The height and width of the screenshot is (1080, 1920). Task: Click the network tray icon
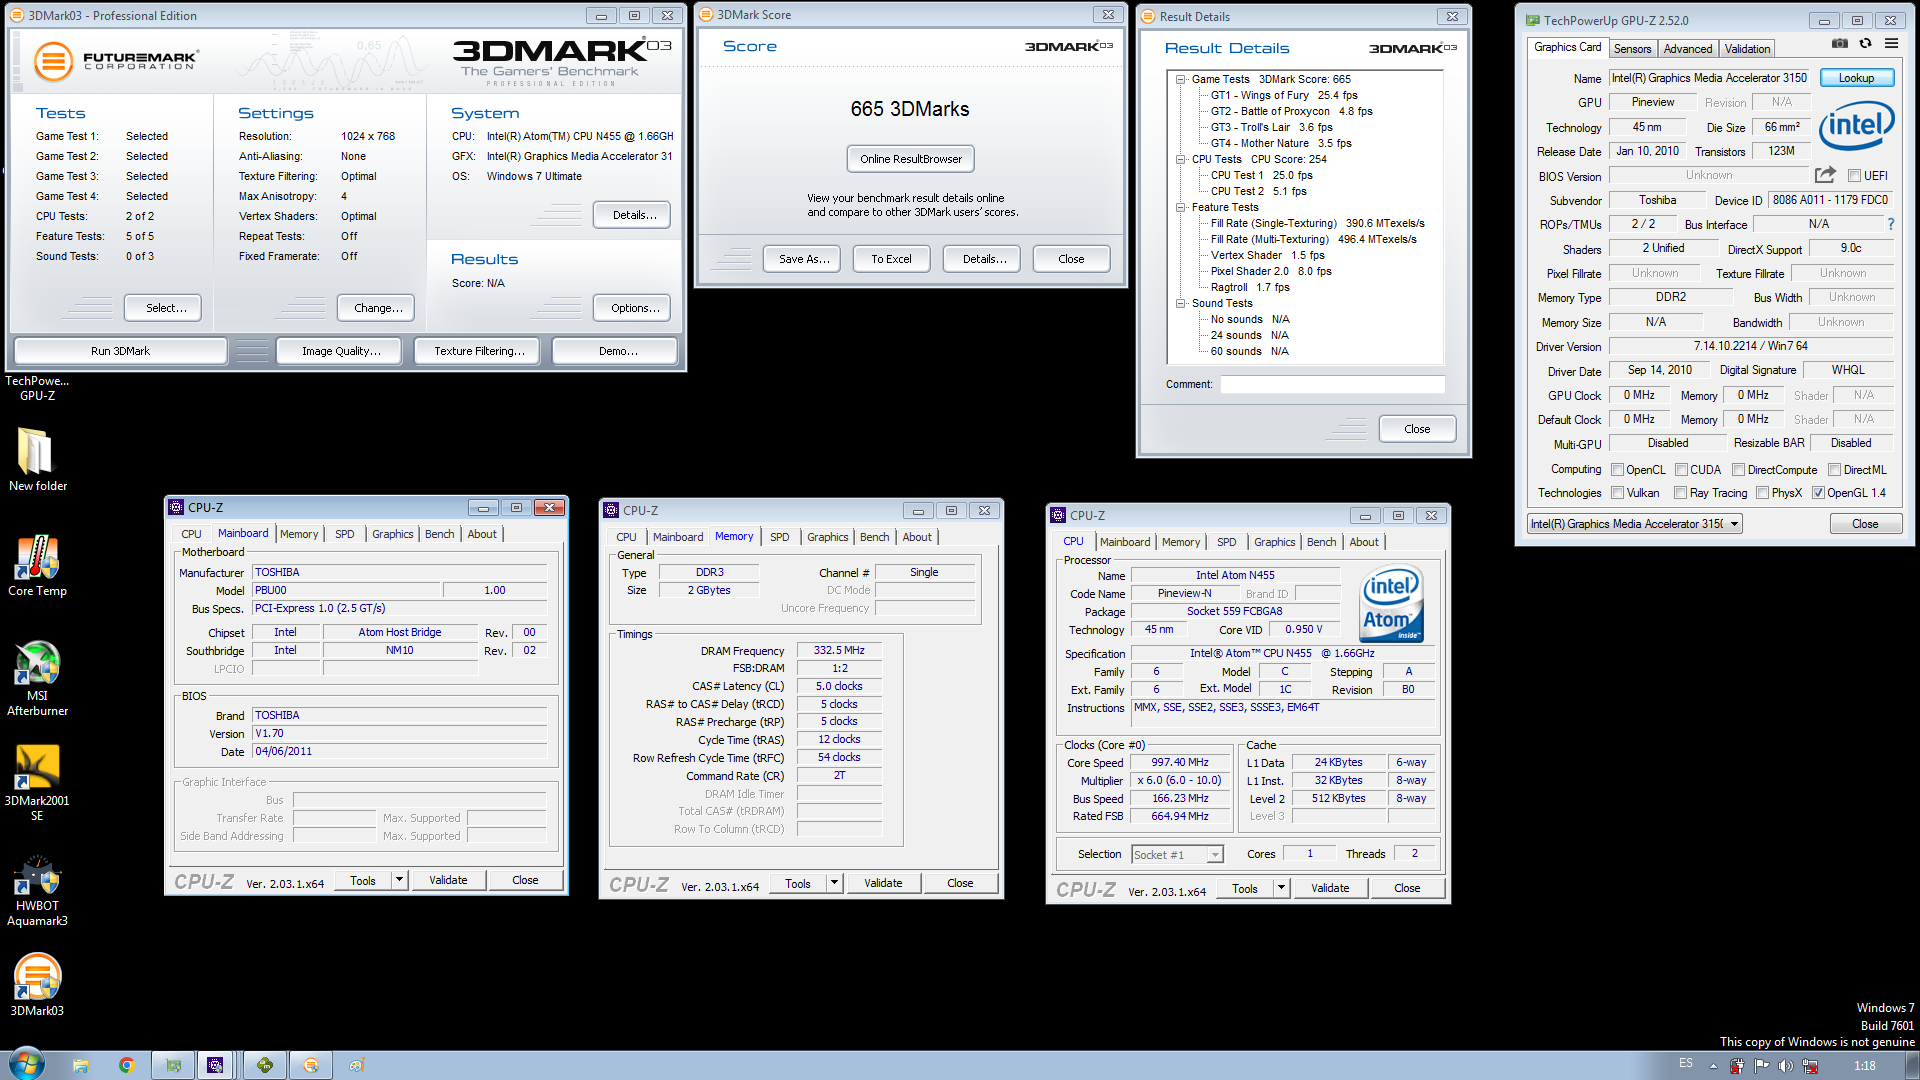tap(1810, 1066)
